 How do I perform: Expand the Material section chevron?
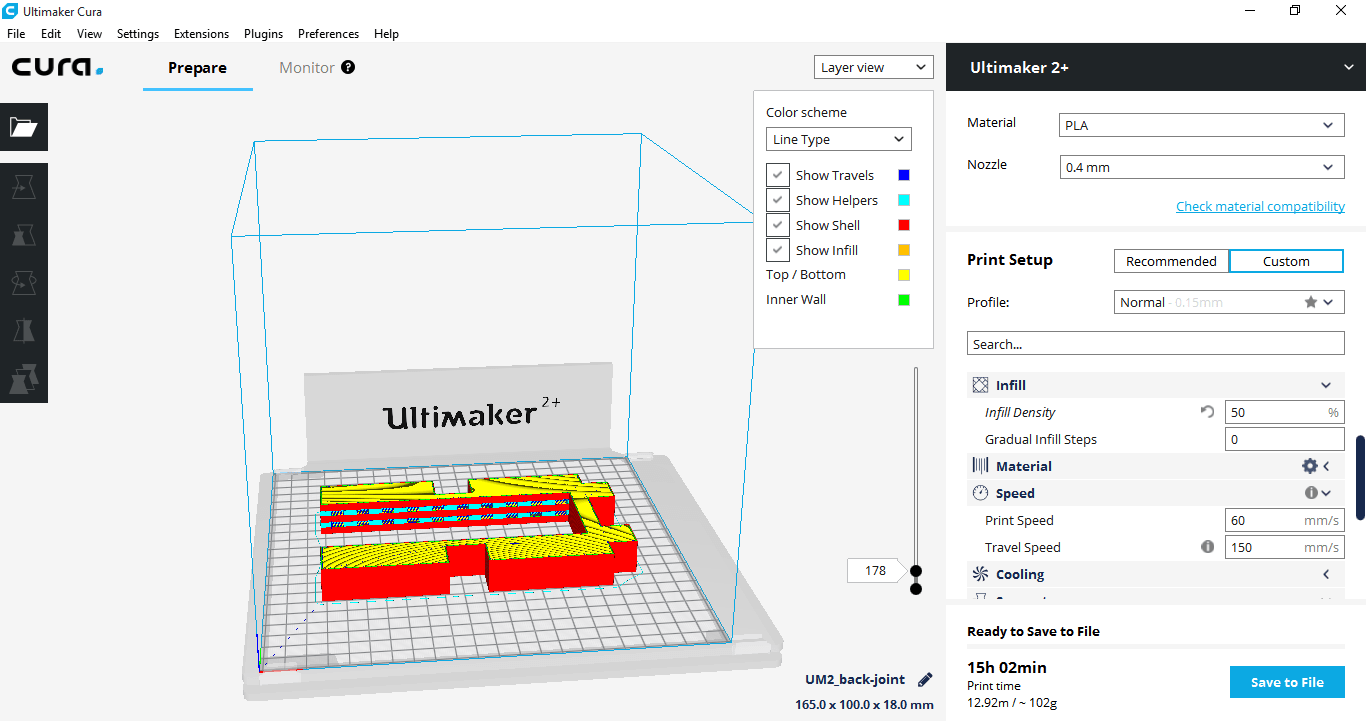tap(1327, 466)
